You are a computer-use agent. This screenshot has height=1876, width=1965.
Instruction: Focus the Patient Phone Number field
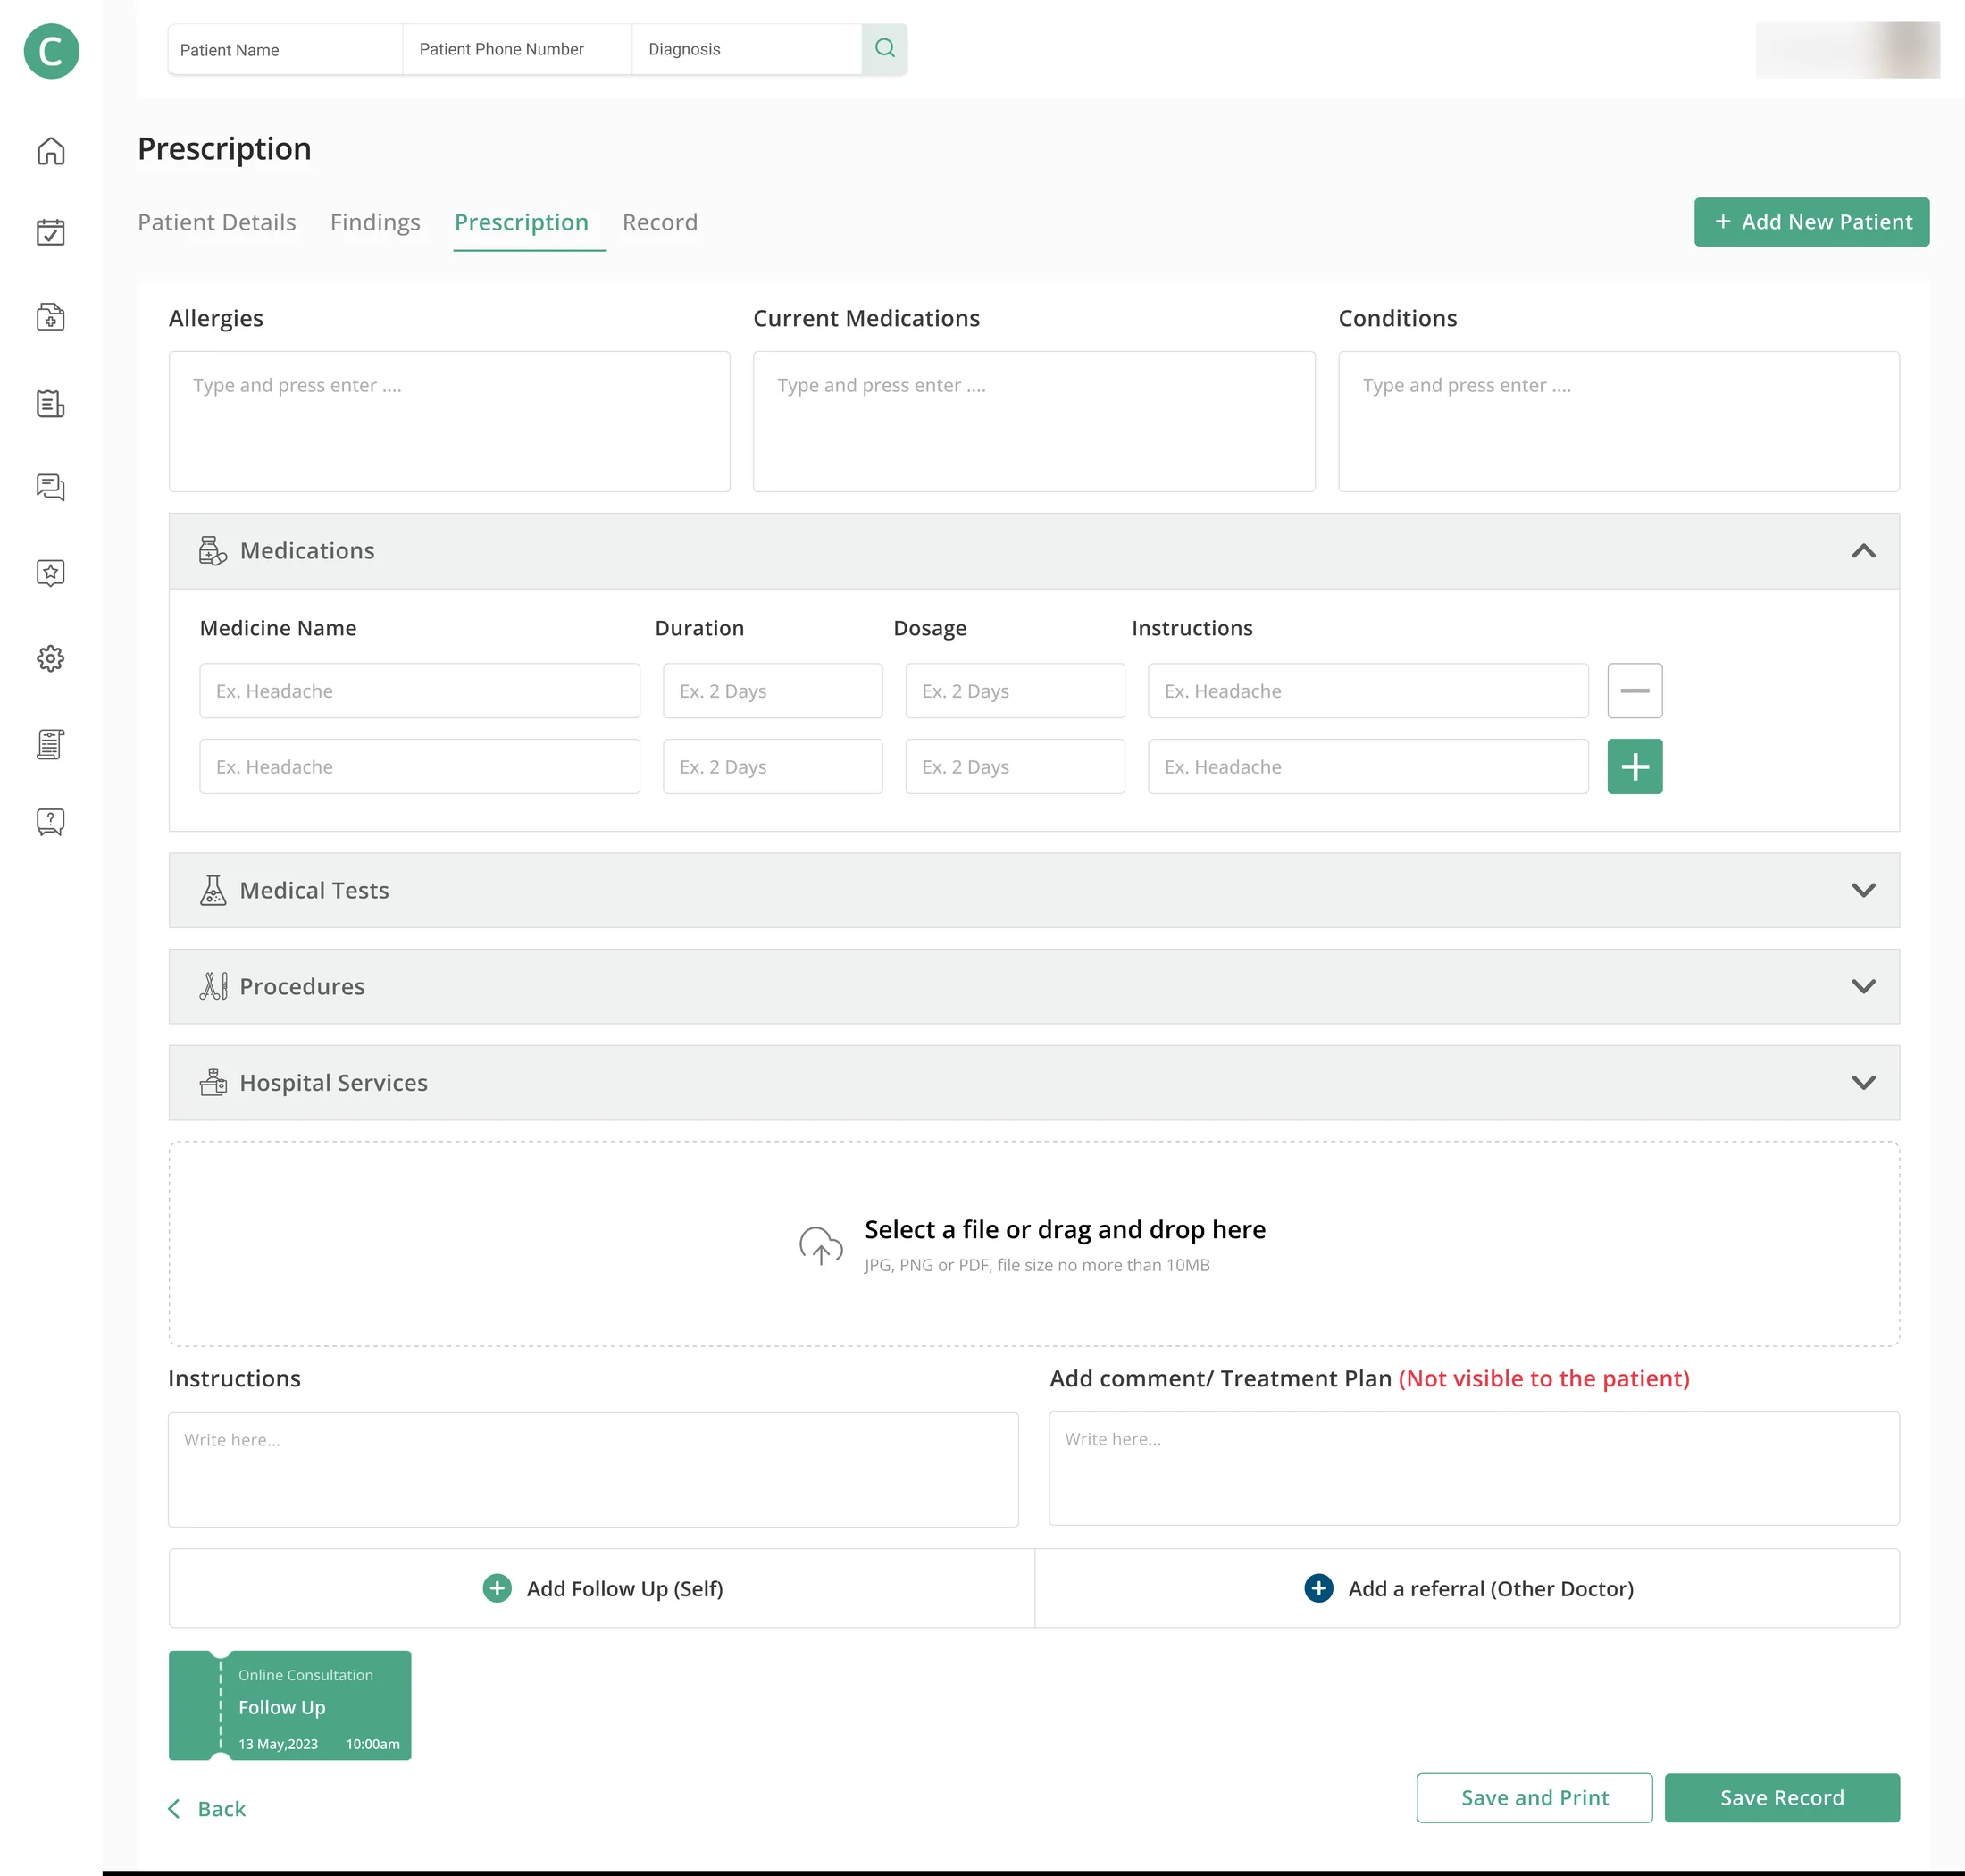pos(517,49)
